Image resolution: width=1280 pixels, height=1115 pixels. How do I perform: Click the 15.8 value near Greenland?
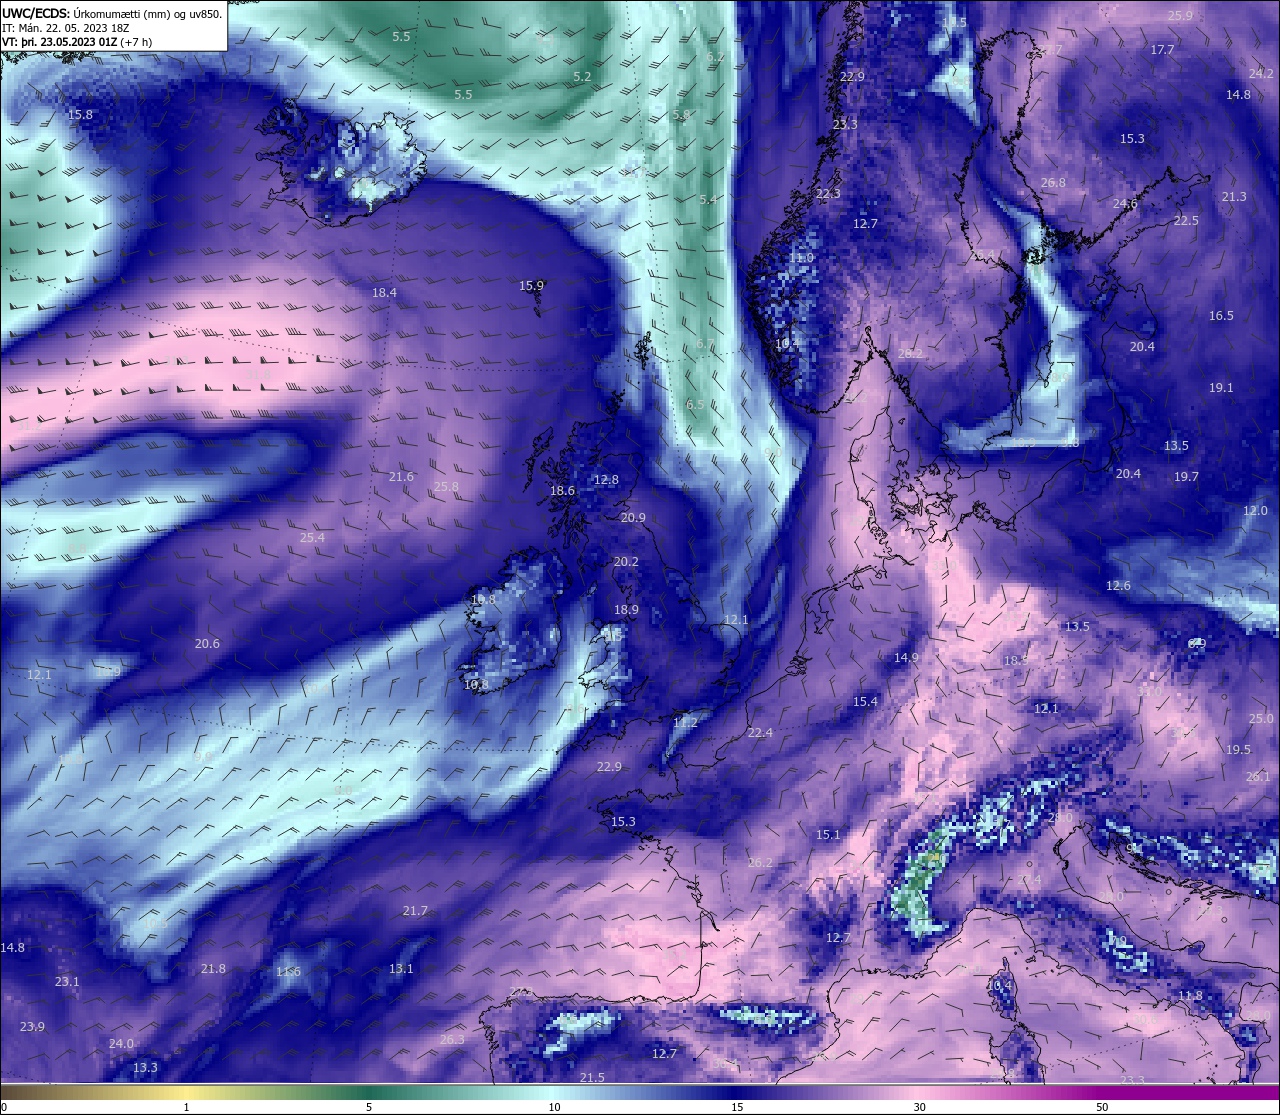point(80,115)
